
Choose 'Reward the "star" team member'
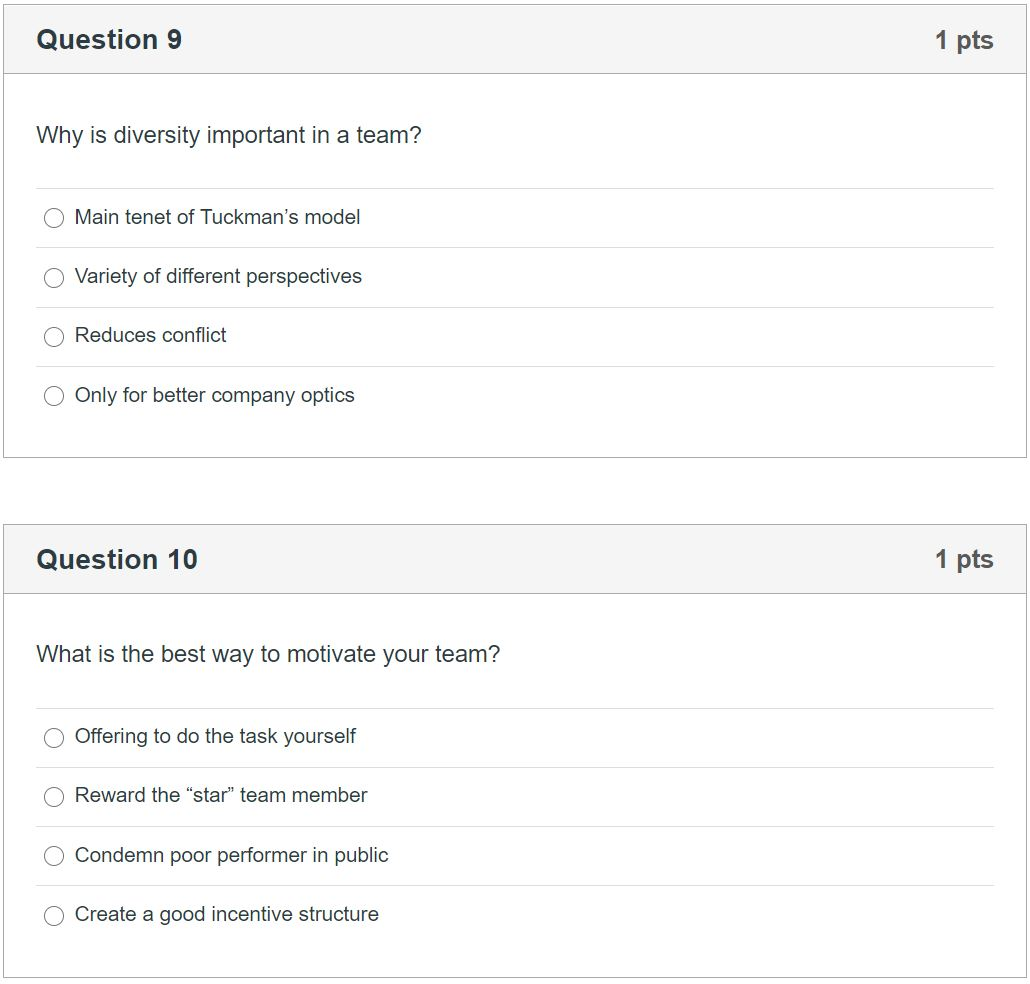tap(53, 796)
